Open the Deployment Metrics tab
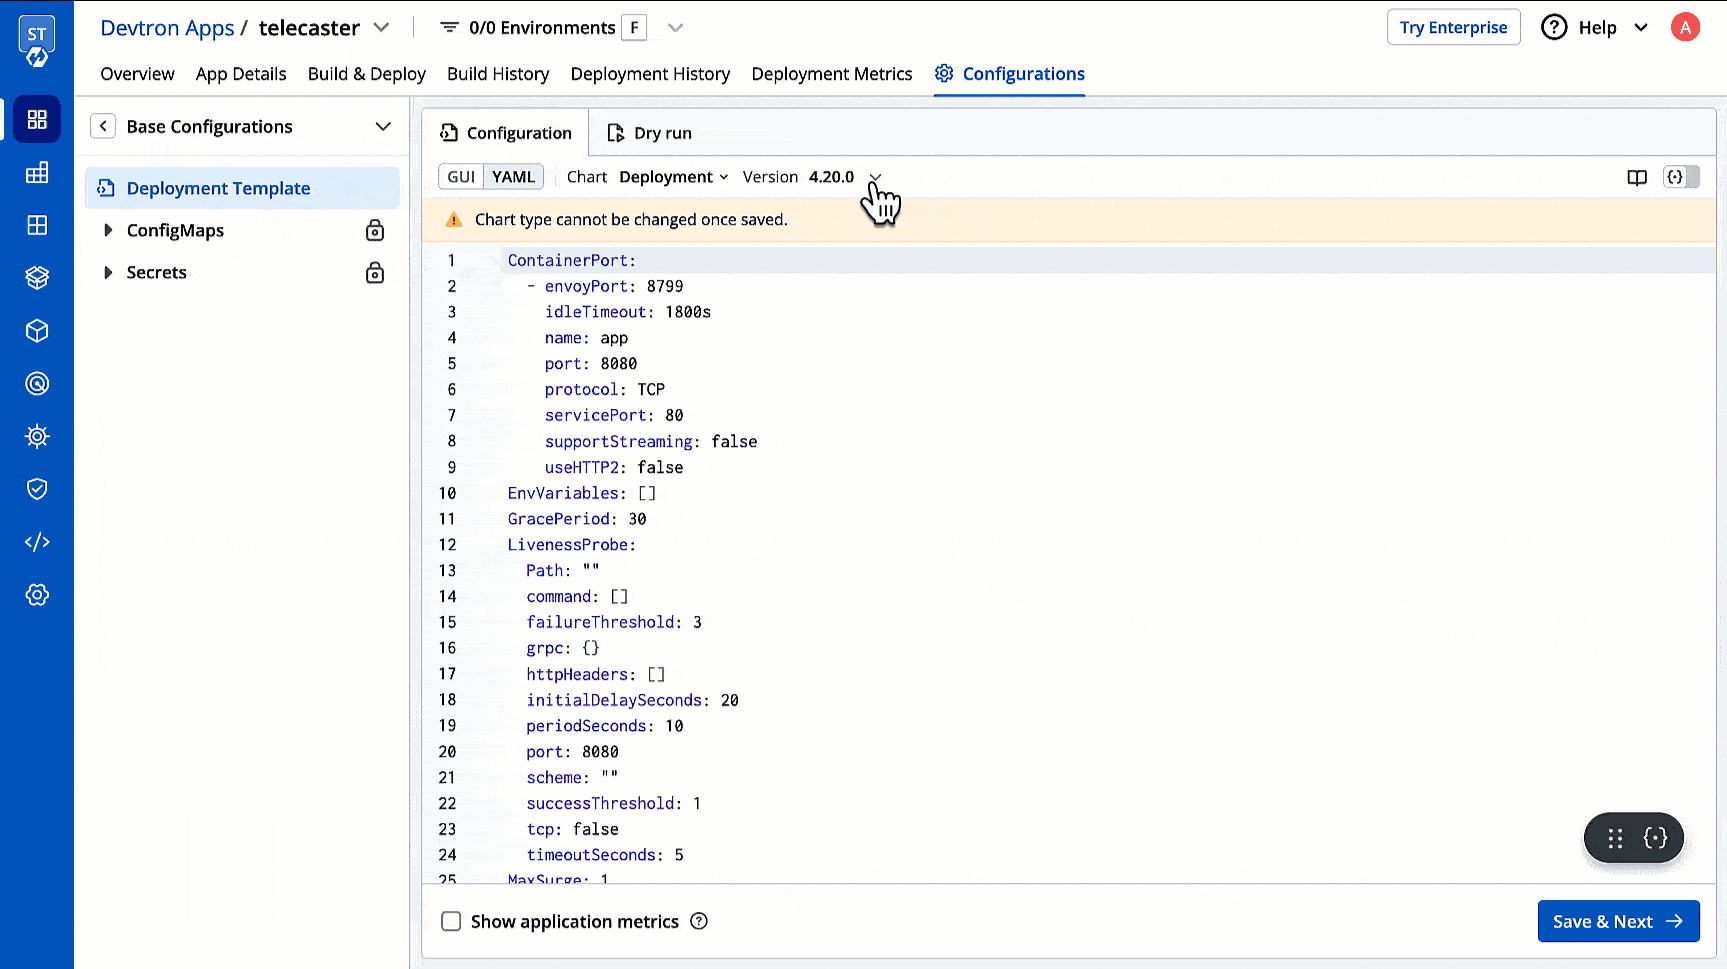 click(832, 73)
